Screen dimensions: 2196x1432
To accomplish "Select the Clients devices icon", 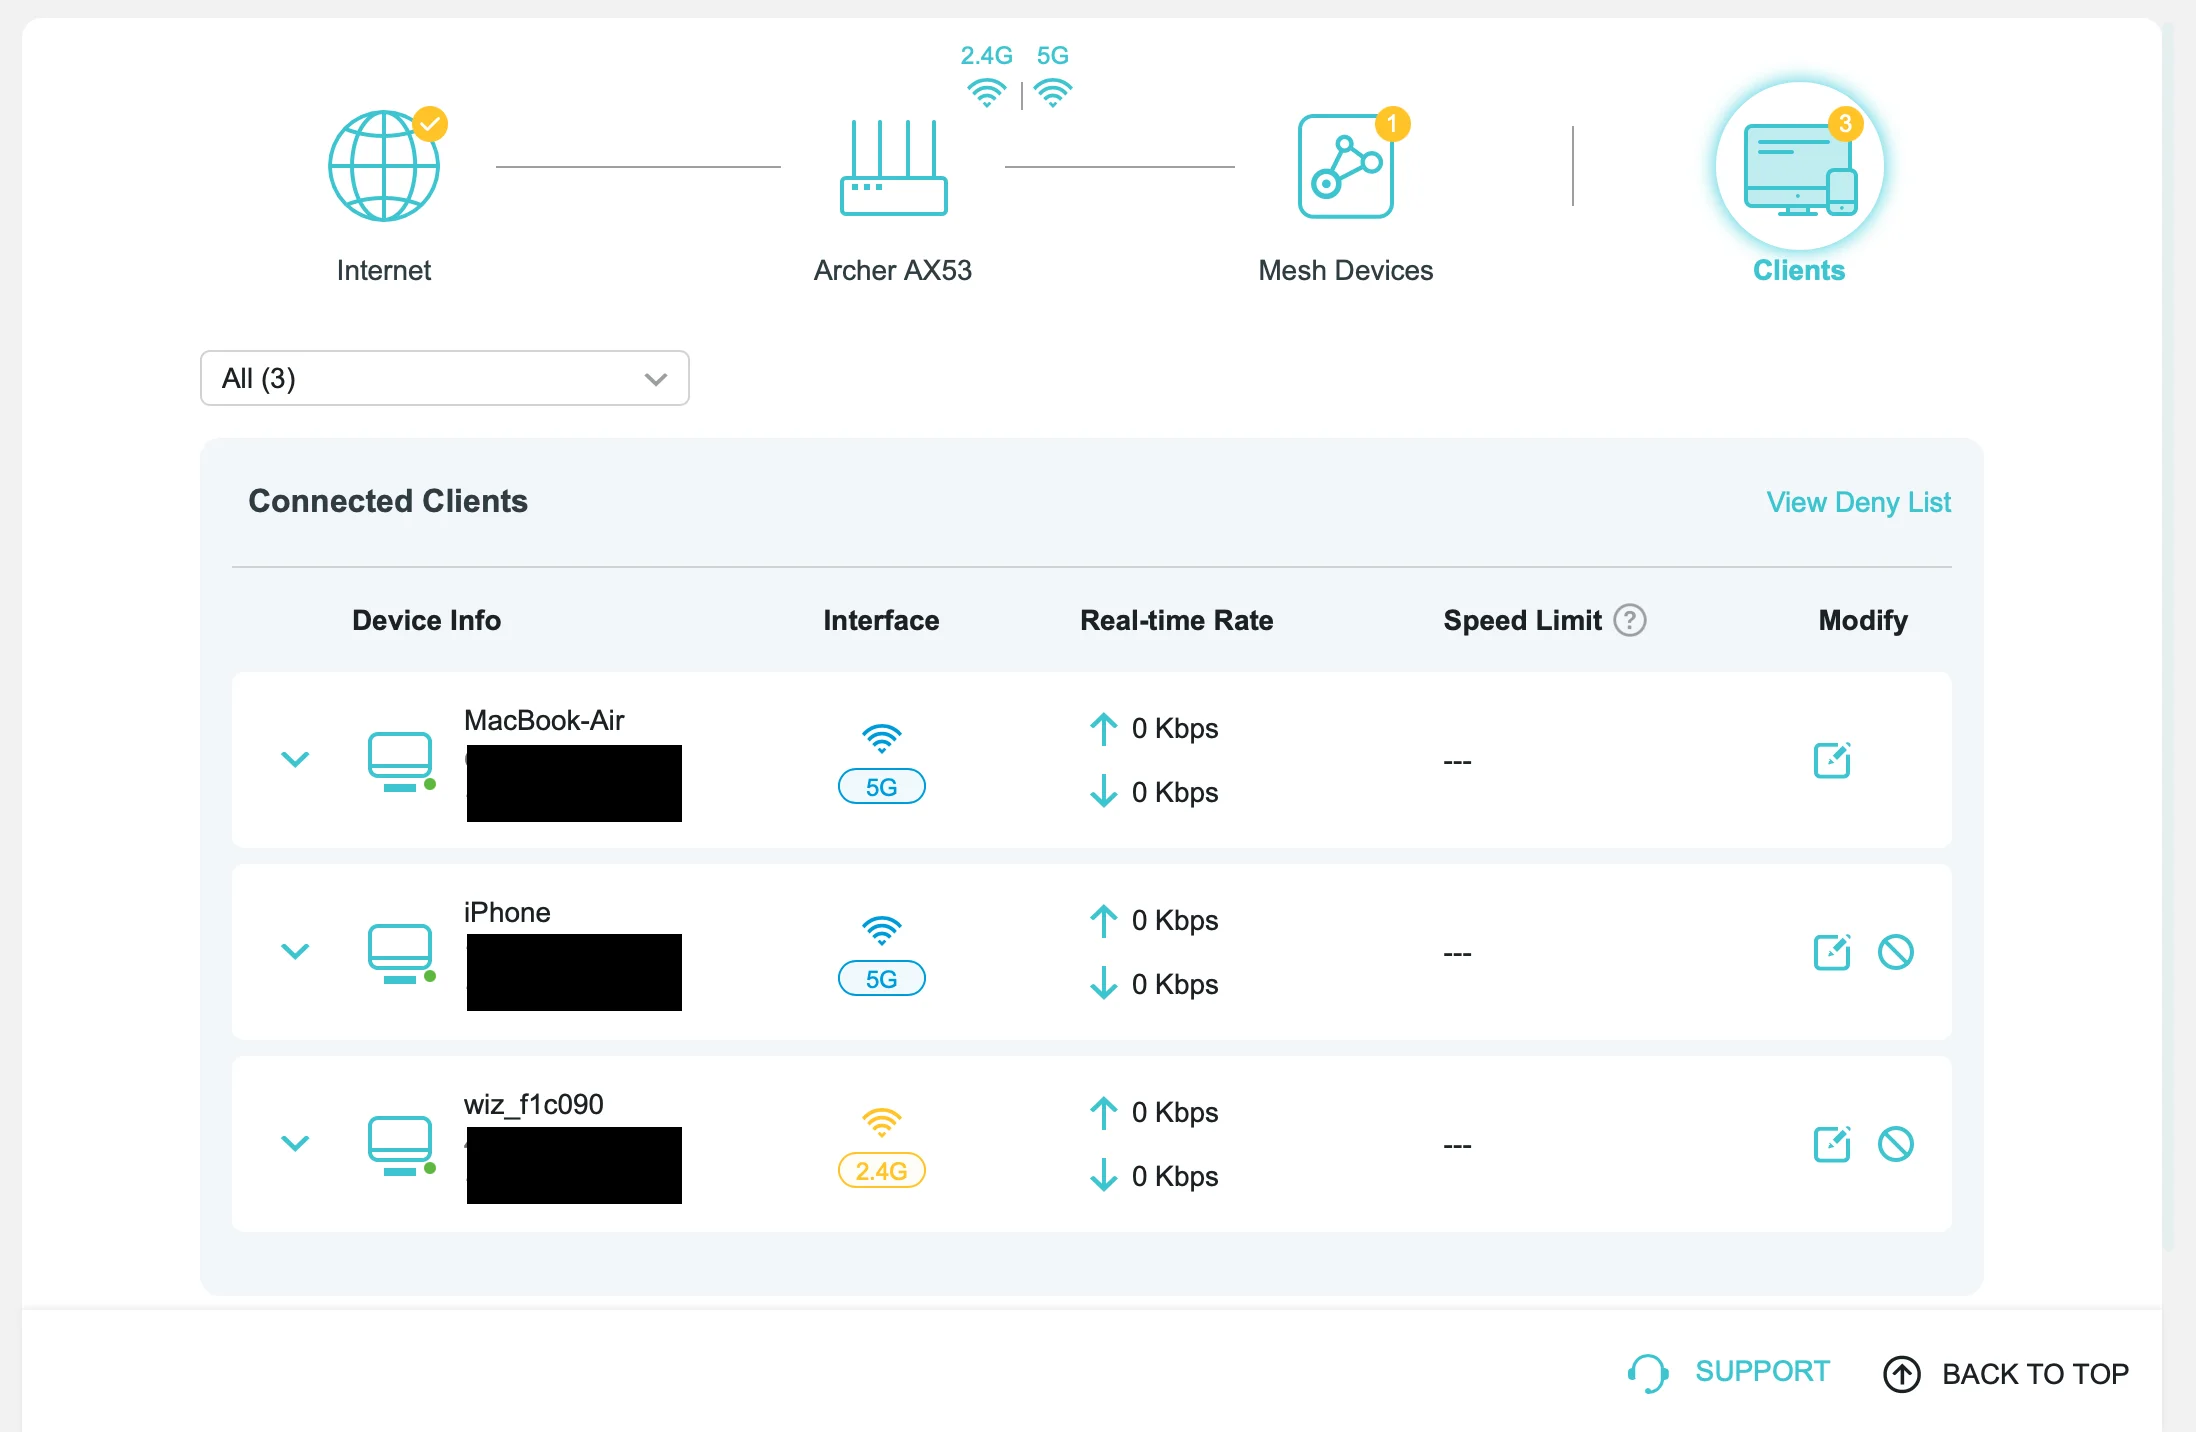I will pyautogui.click(x=1800, y=166).
